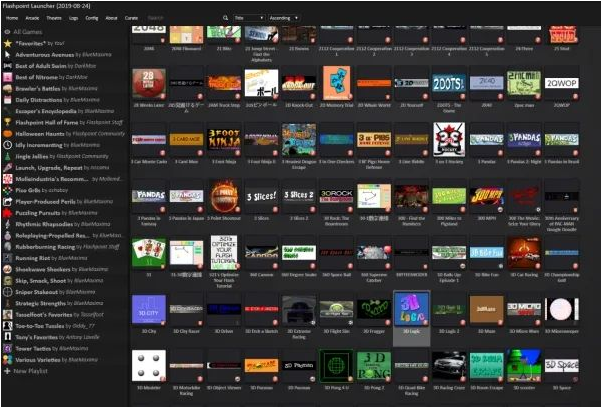Click the Rhythmic Rhapsodies treble clef icon
This screenshot has height=408, width=601.
[8, 224]
